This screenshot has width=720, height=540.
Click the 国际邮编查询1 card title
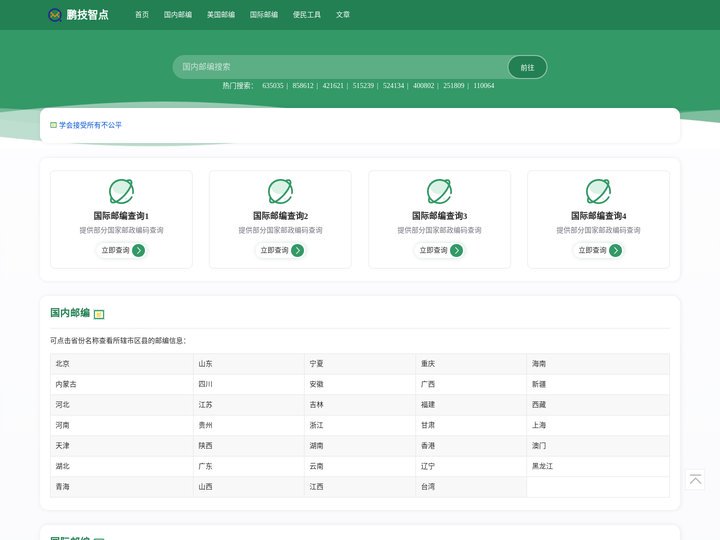pyautogui.click(x=121, y=216)
